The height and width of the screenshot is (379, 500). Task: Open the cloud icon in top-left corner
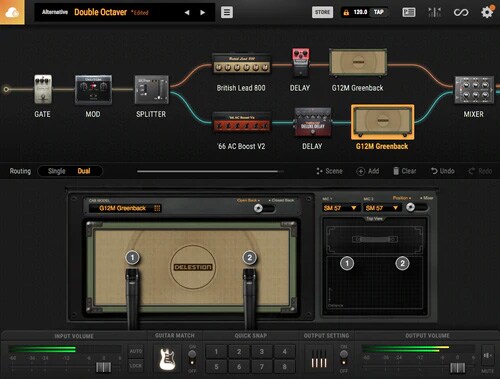click(x=12, y=12)
